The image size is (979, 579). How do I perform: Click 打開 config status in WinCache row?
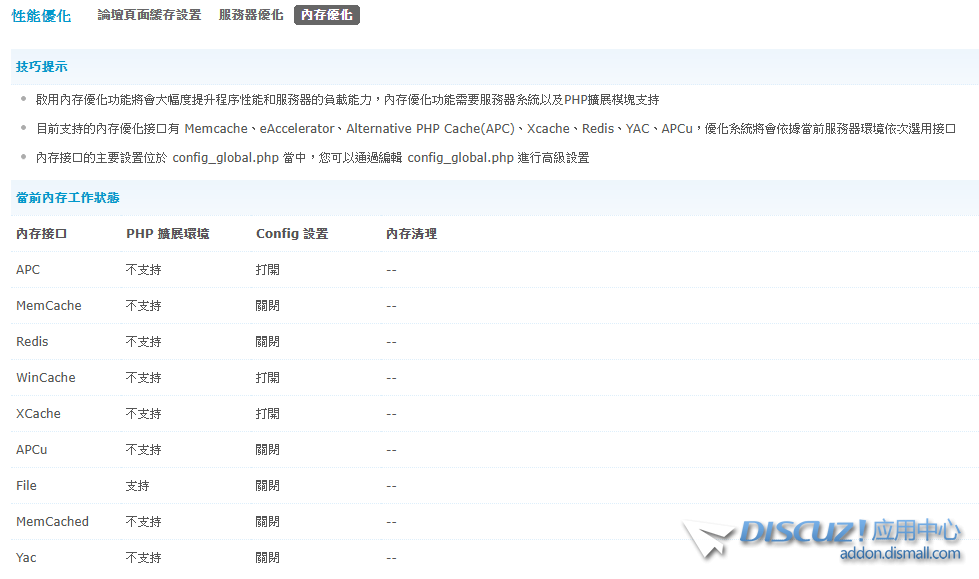click(x=268, y=378)
